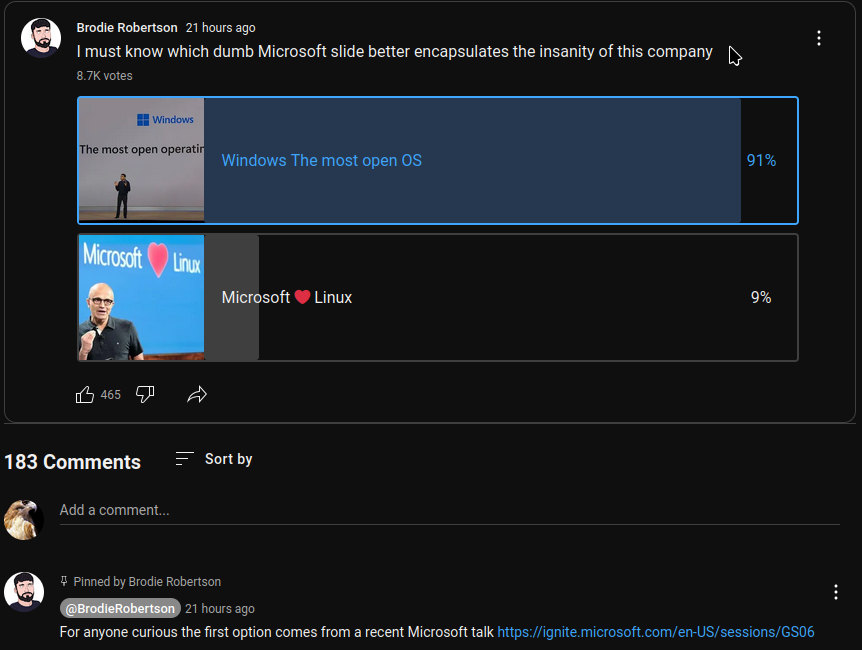Open the @BrodieRobertson handle on pinned comment
862x650 pixels.
point(120,608)
